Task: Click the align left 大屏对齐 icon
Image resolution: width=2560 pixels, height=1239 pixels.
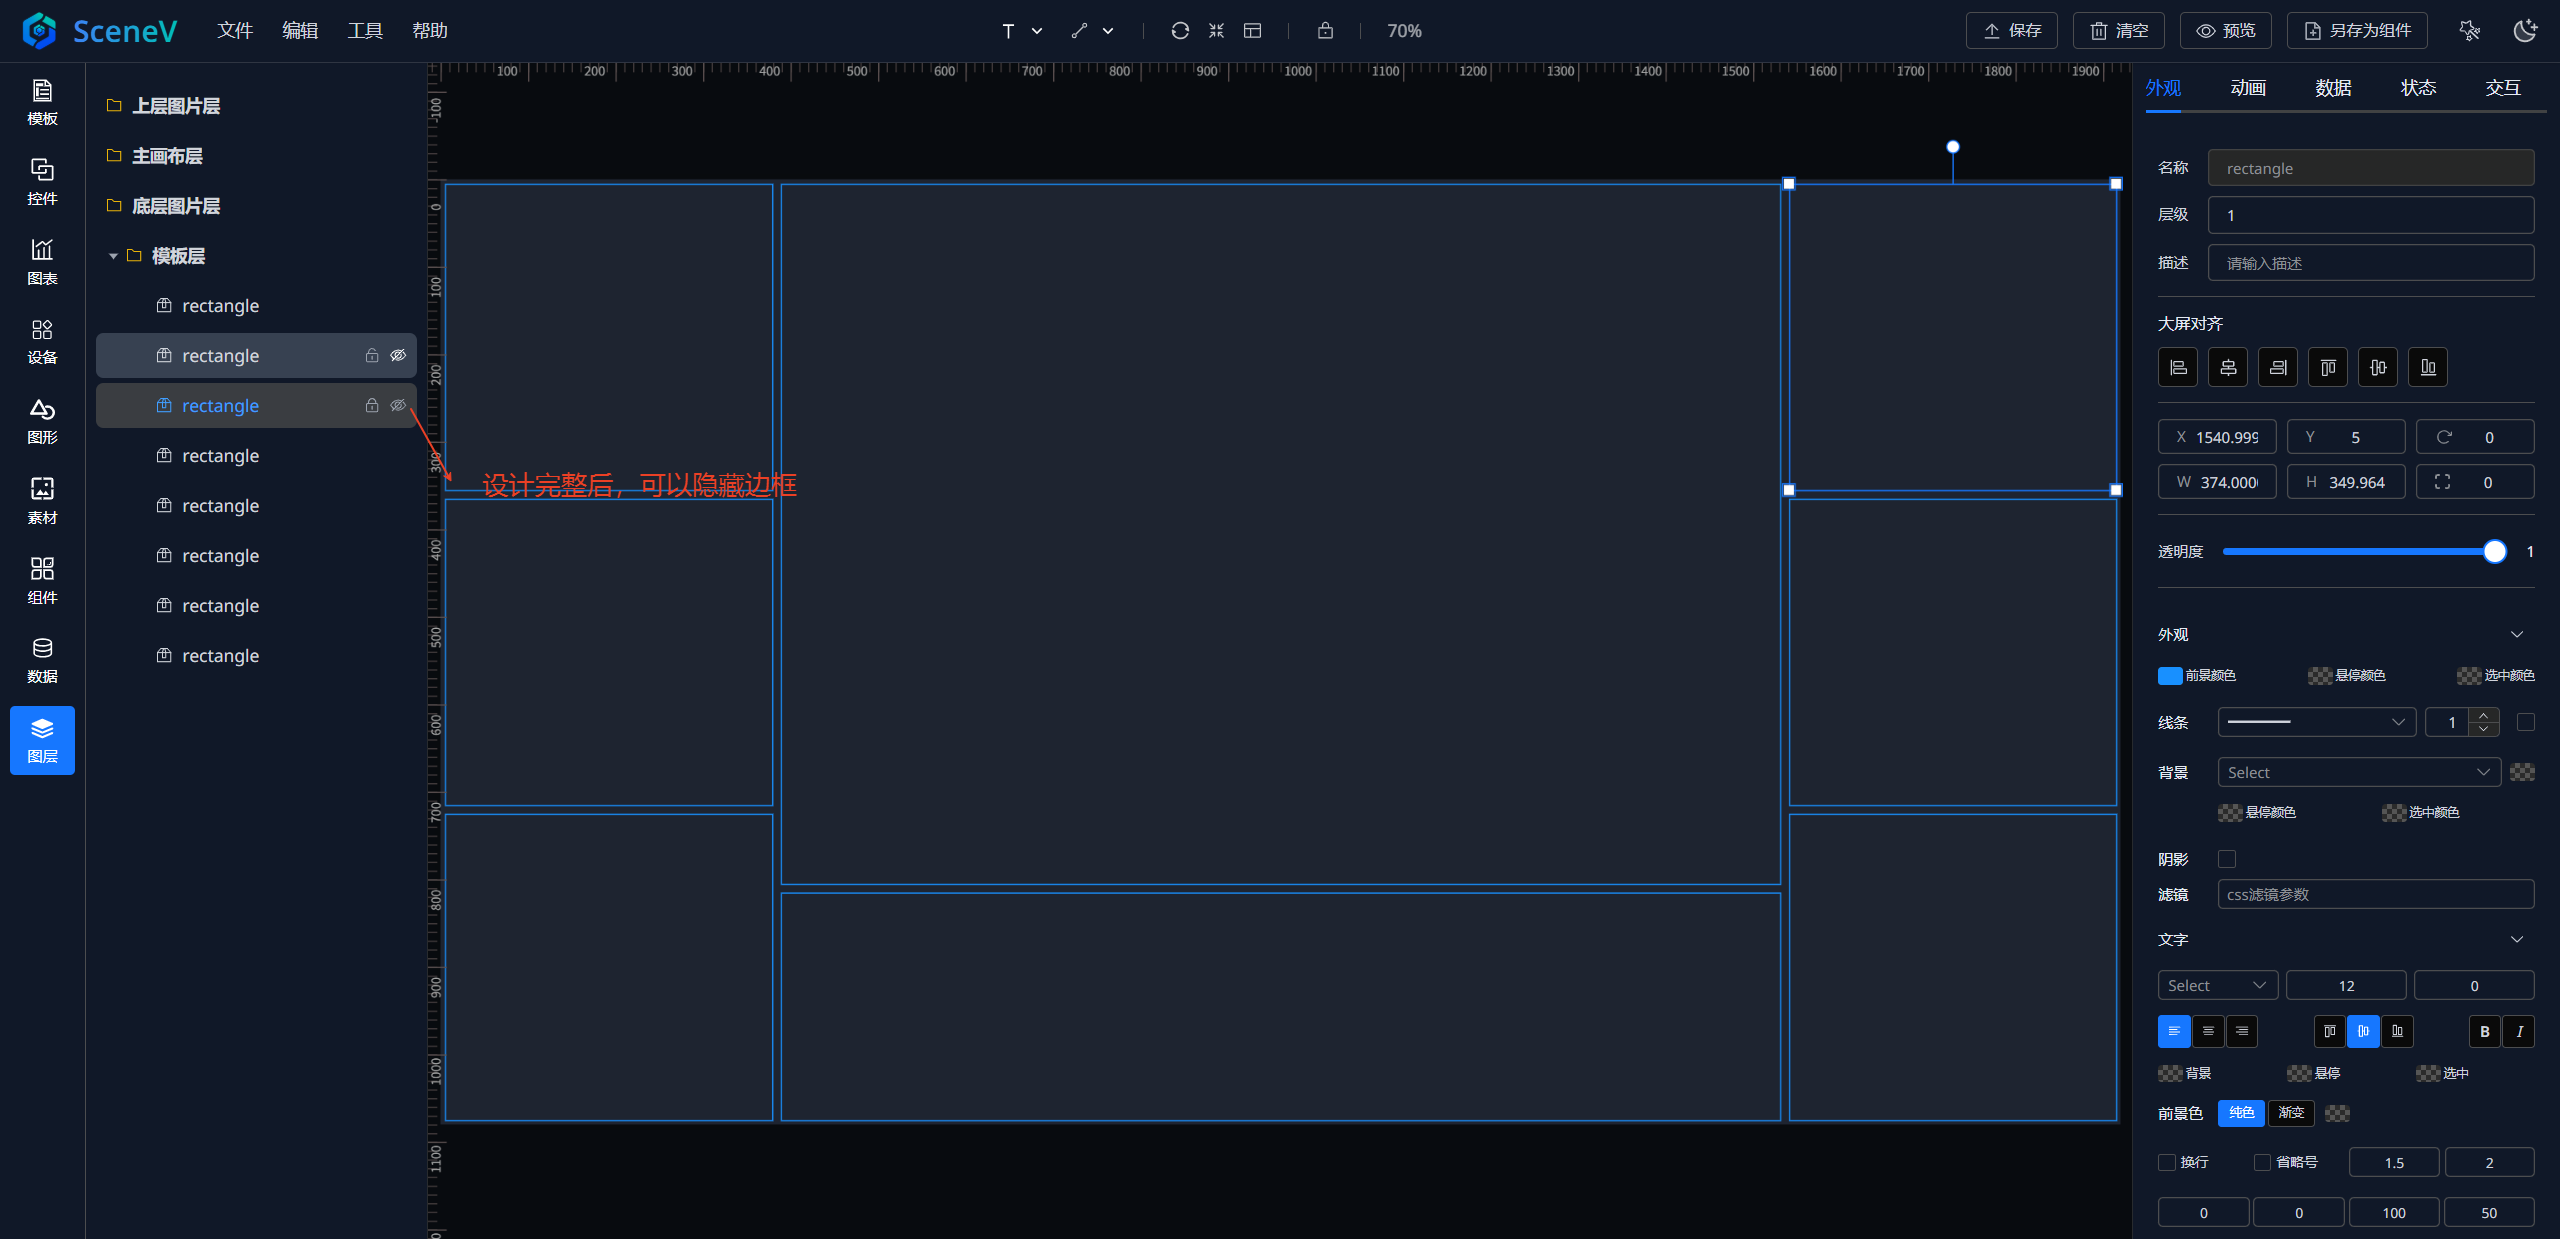Action: (x=2178, y=367)
